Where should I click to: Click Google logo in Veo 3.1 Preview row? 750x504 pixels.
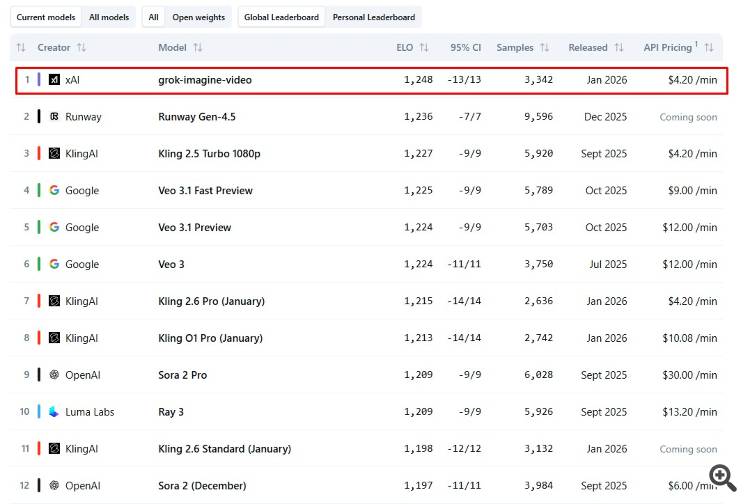(x=55, y=227)
